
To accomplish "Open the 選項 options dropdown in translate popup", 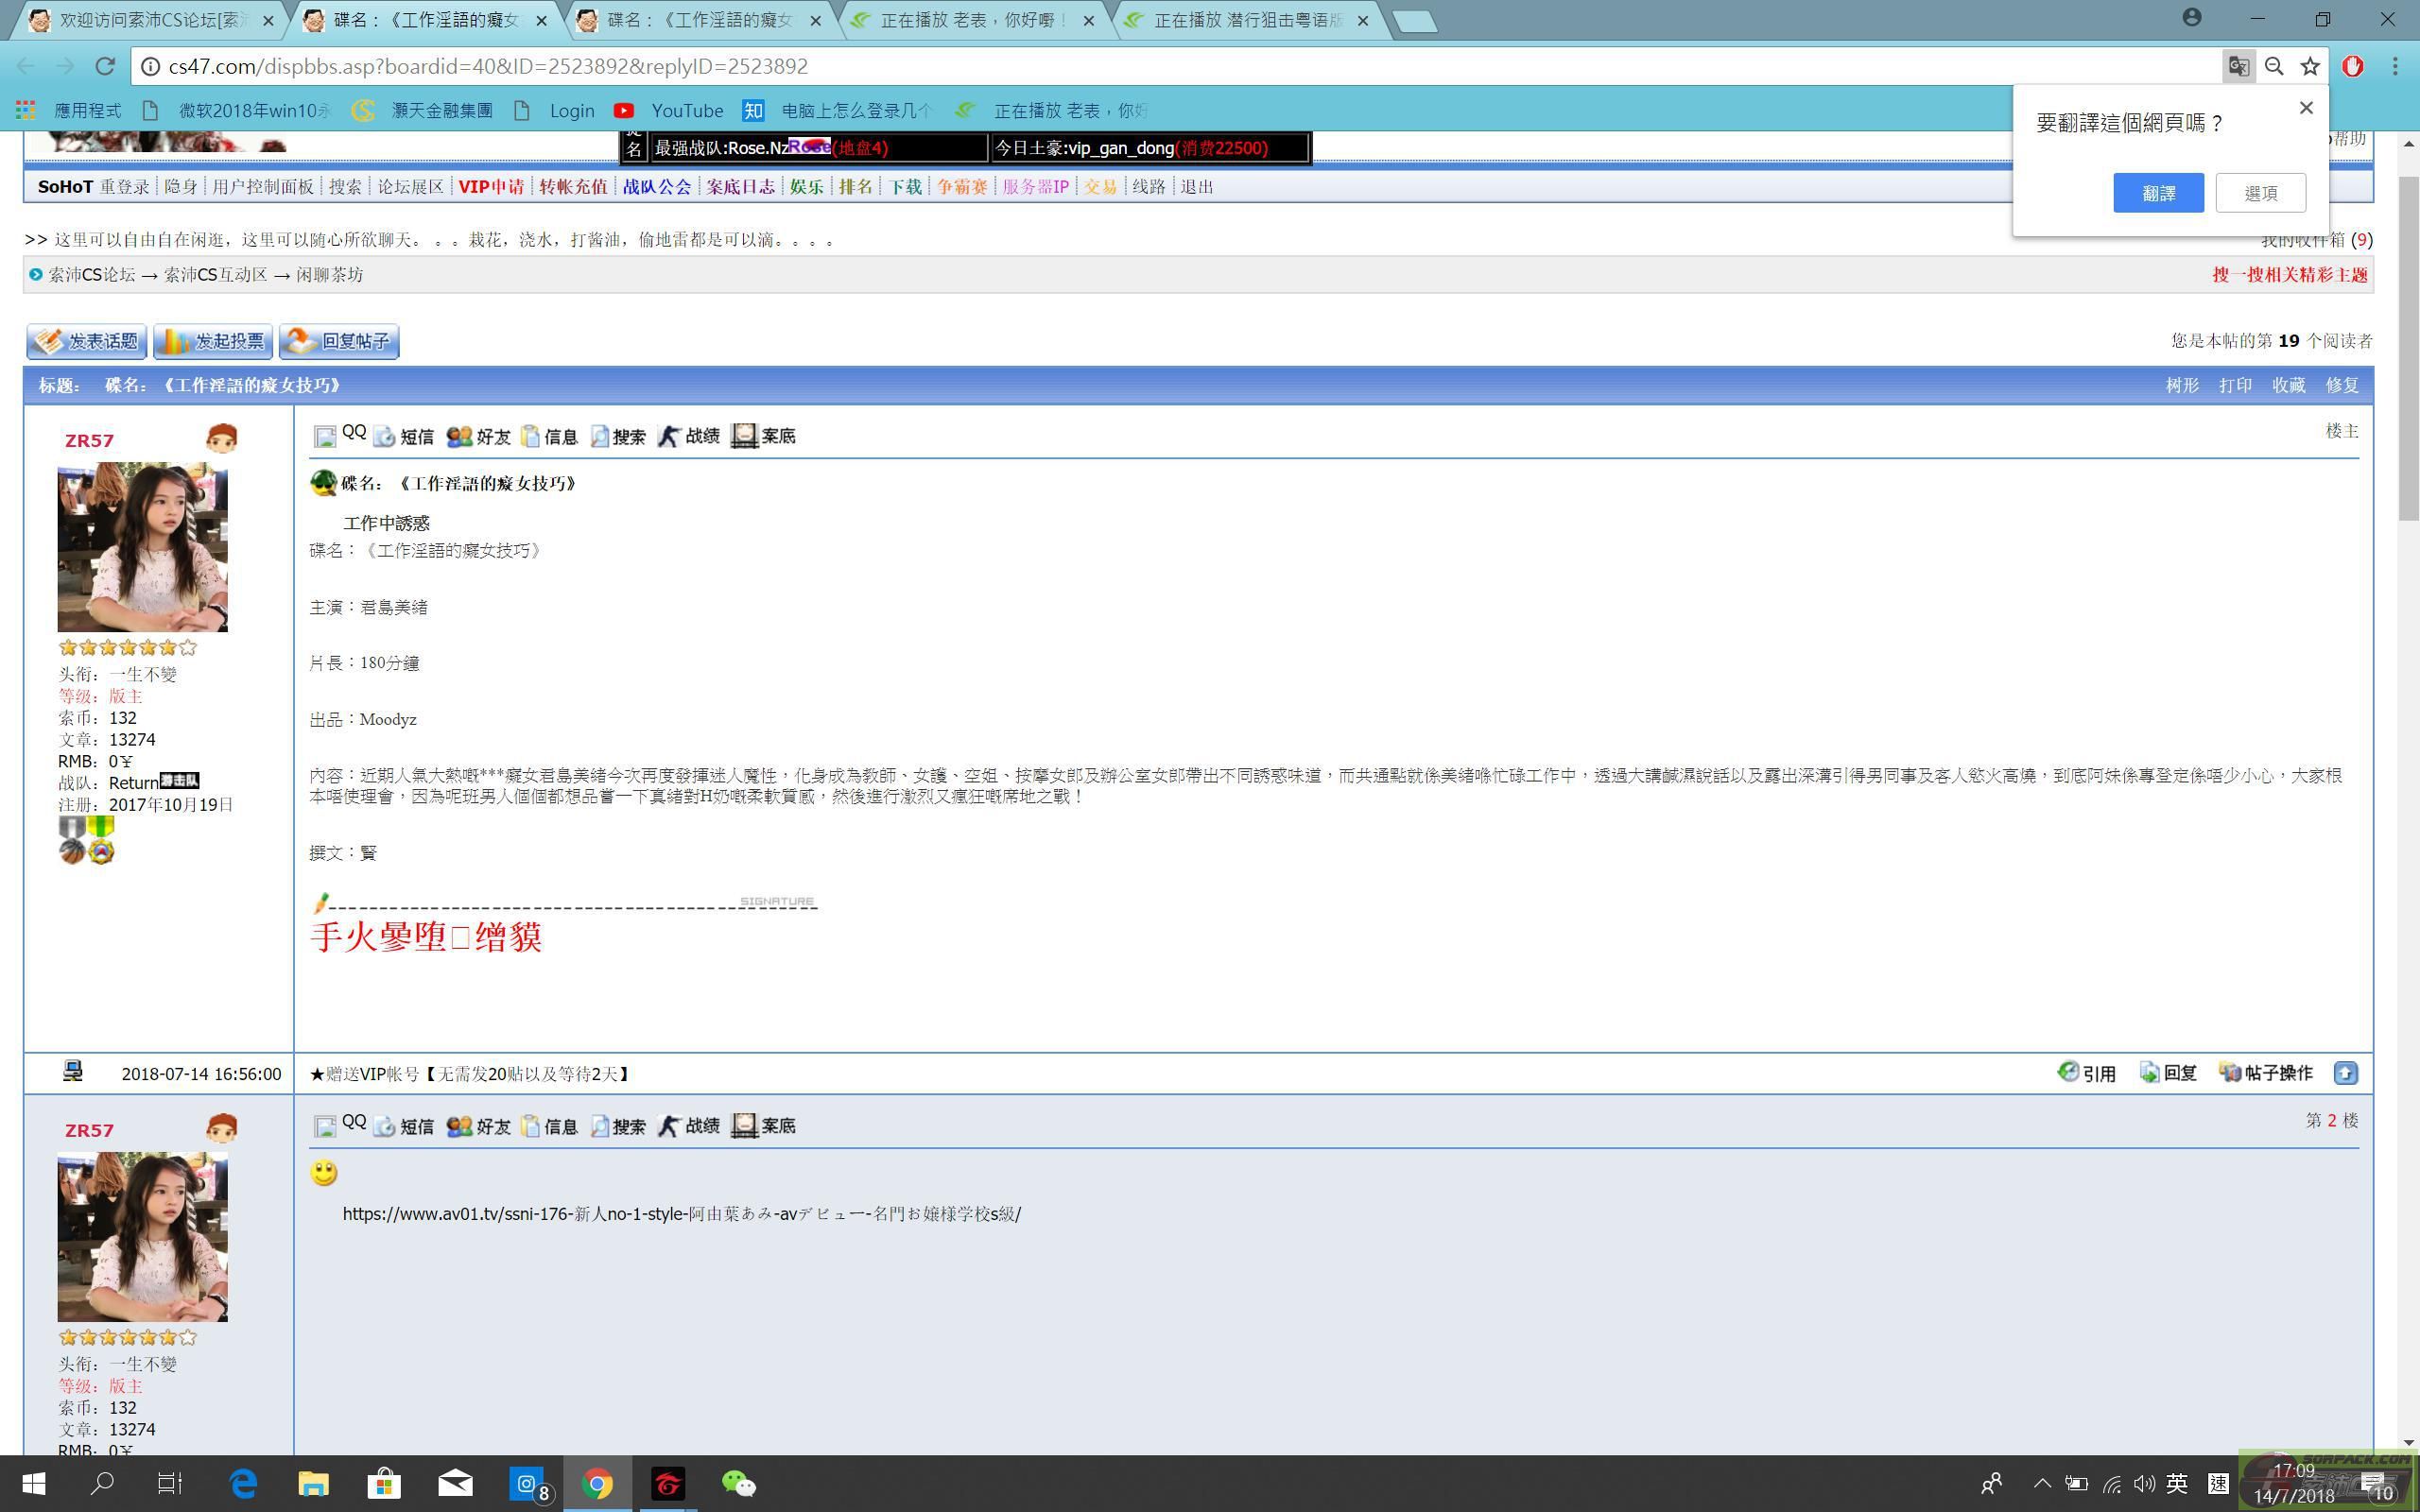I will [2260, 193].
